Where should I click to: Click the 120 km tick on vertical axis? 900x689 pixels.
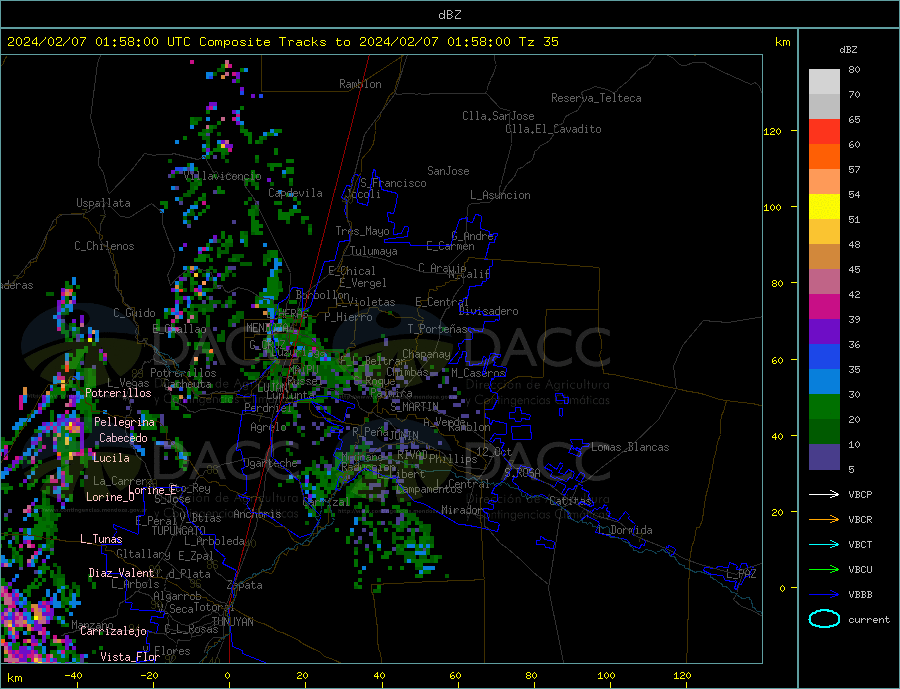pyautogui.click(x=773, y=131)
